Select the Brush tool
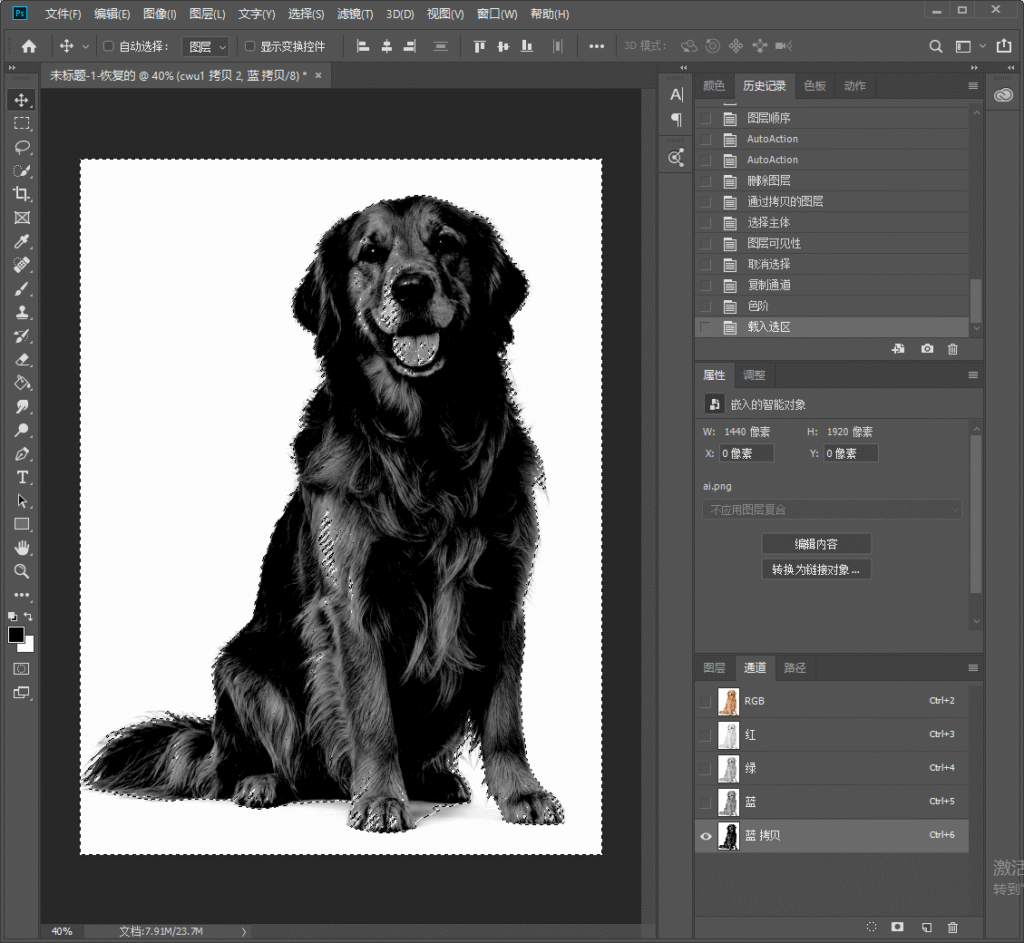 [22, 289]
